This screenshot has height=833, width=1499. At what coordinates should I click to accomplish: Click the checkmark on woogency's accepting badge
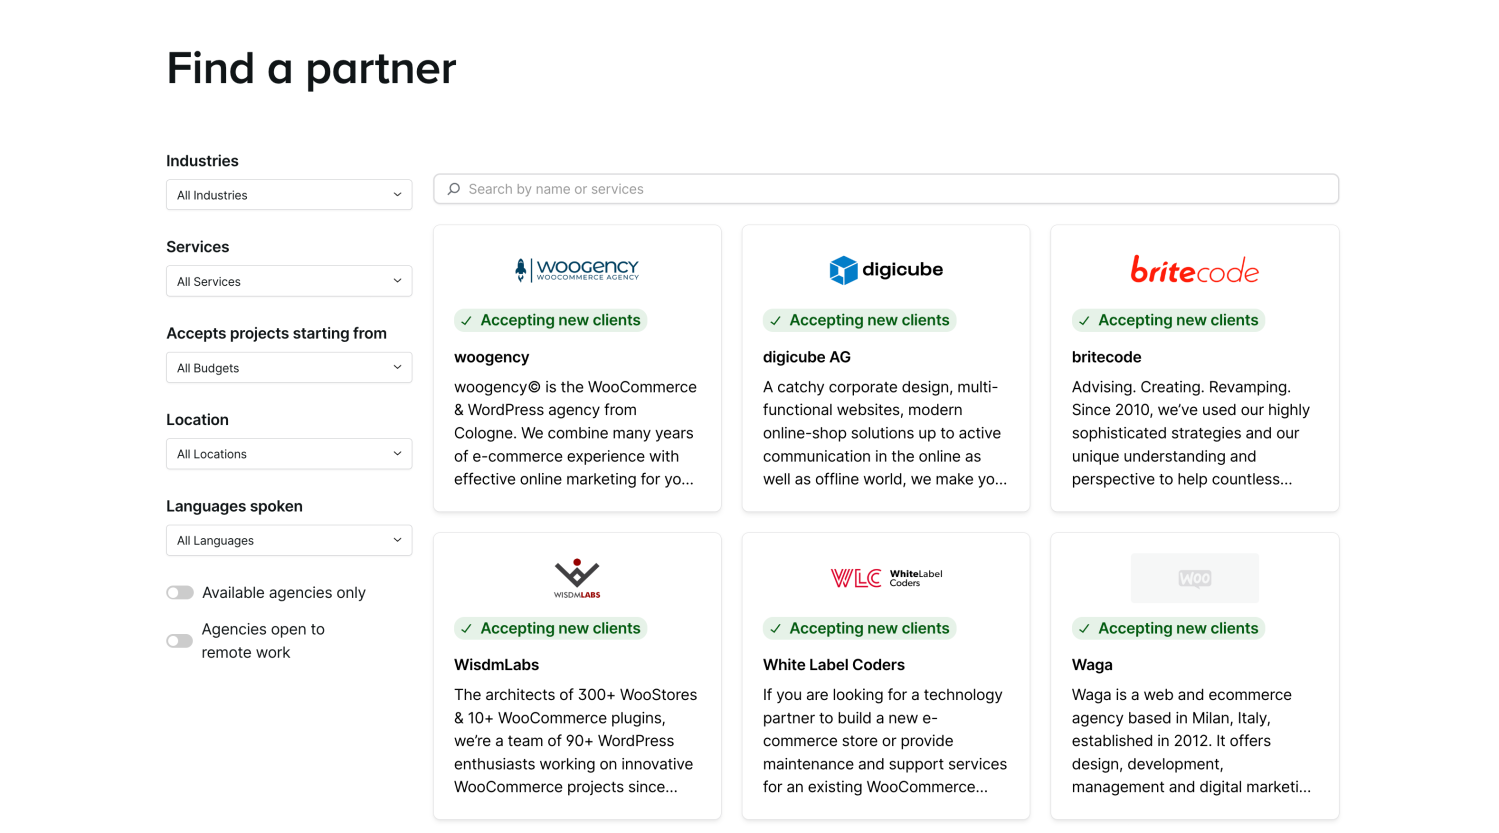[467, 321]
